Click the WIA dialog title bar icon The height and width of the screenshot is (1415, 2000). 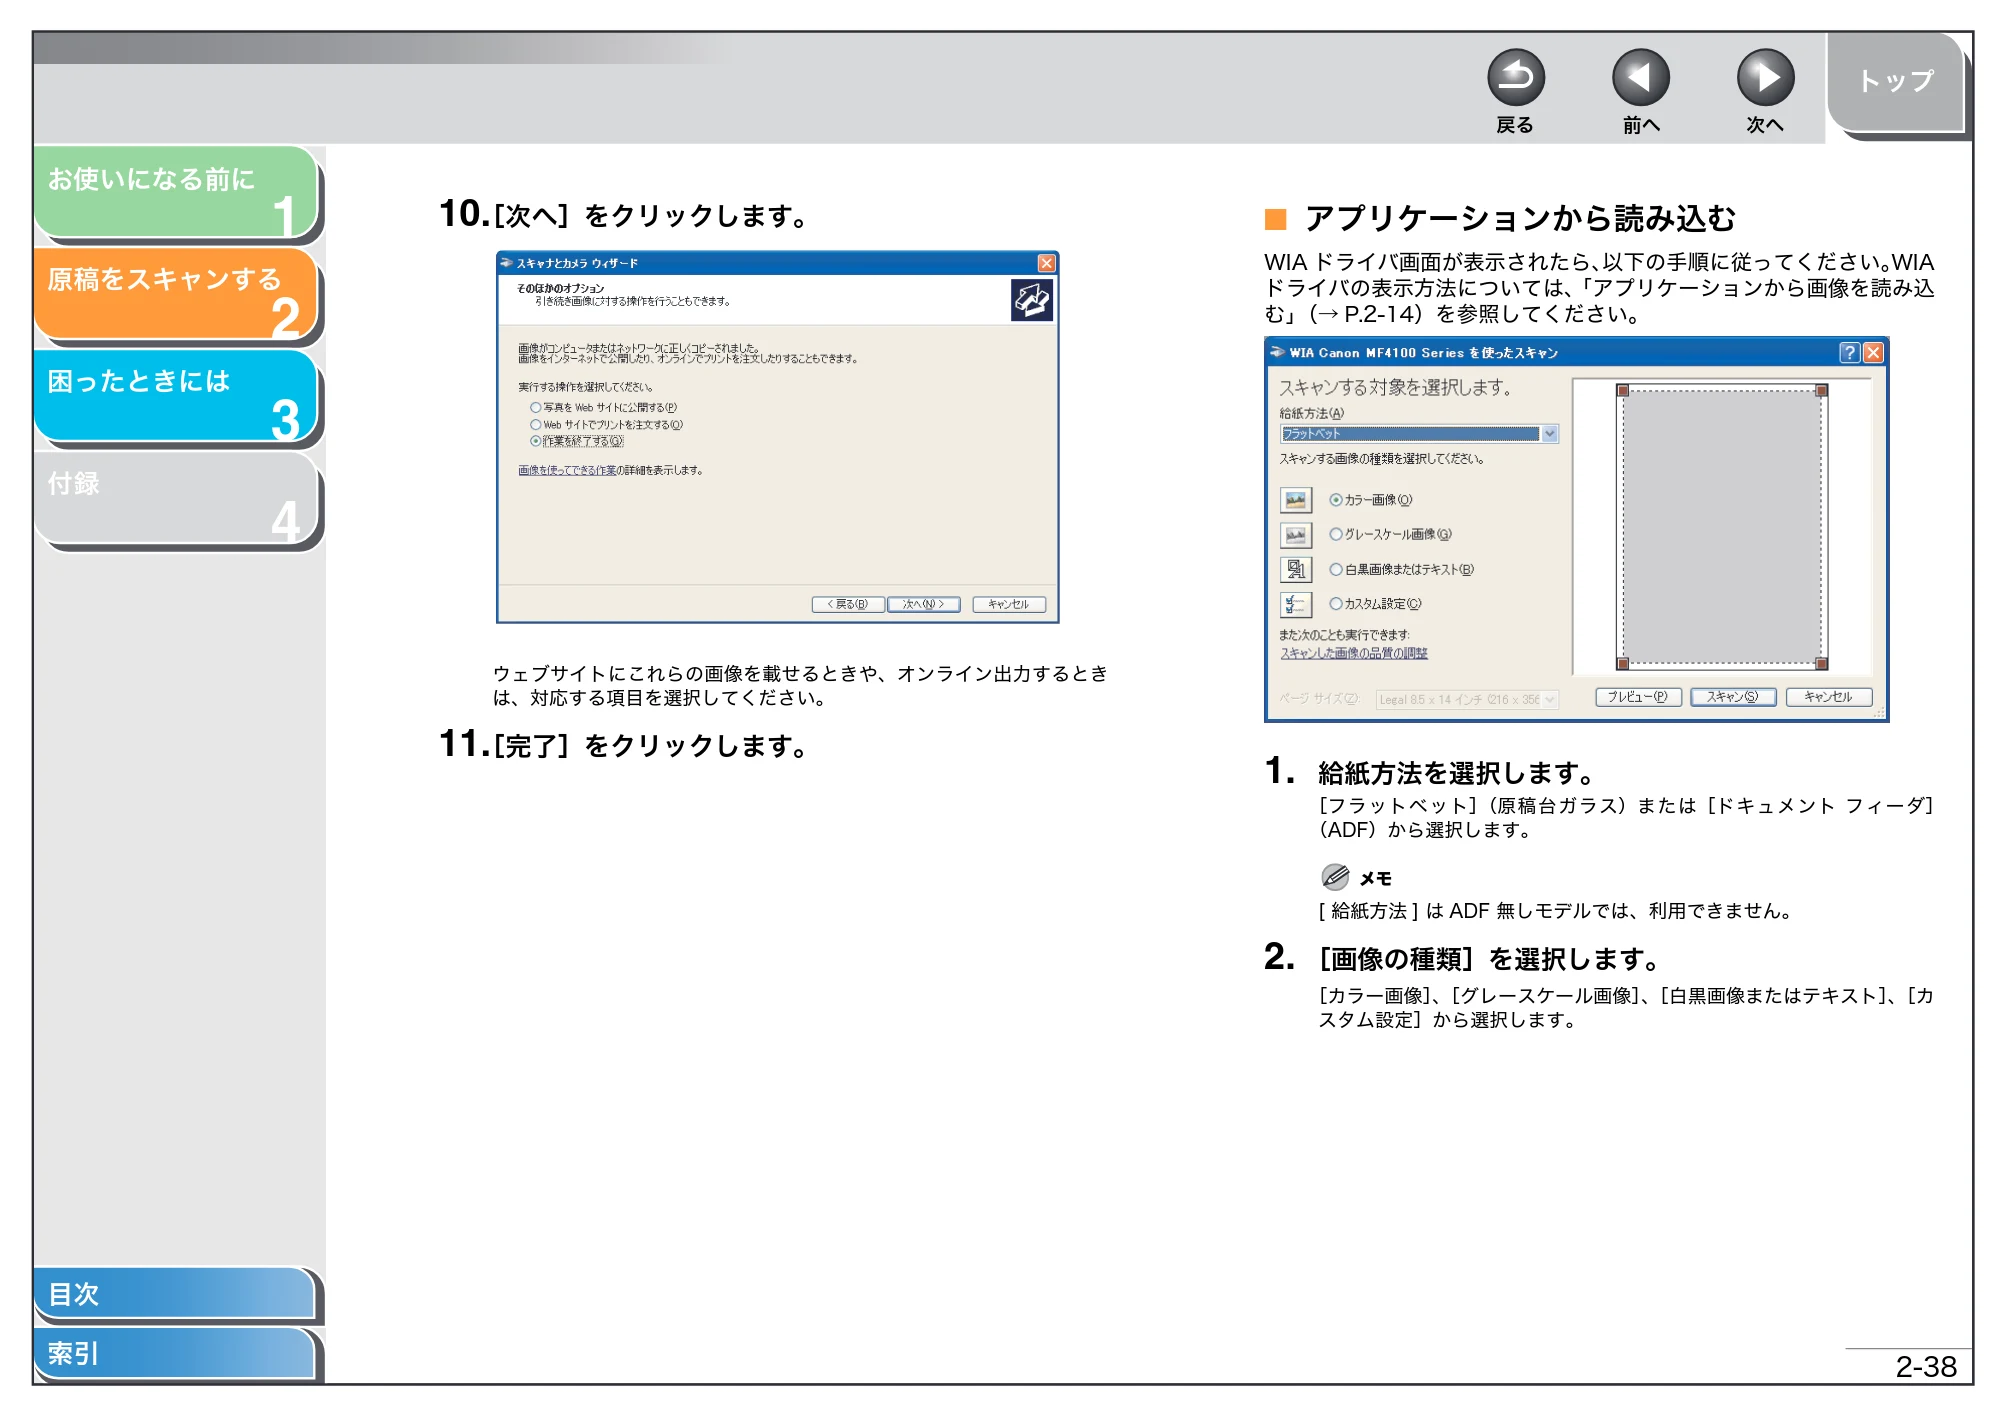coord(1277,352)
